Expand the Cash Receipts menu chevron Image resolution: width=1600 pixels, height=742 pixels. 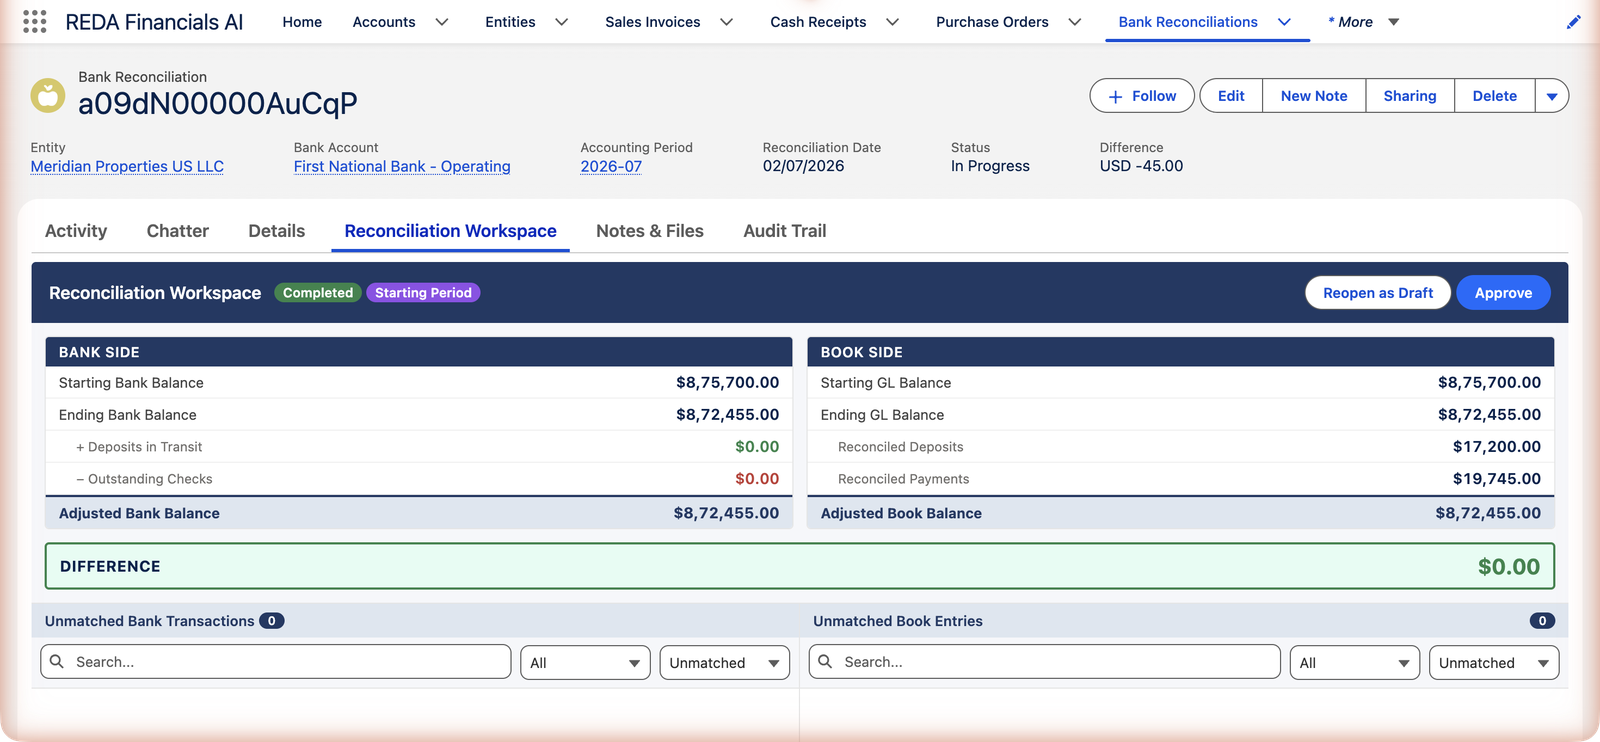(x=893, y=22)
